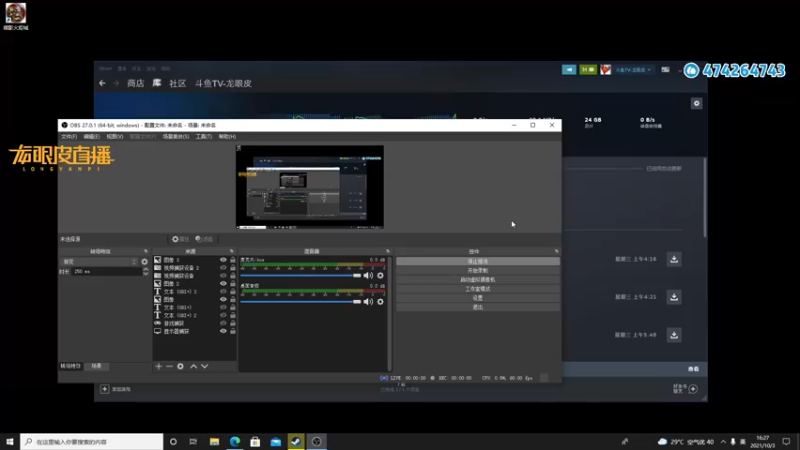Undock the 混音器 mixer panel
Screen dimensions: 800x450
[388, 252]
